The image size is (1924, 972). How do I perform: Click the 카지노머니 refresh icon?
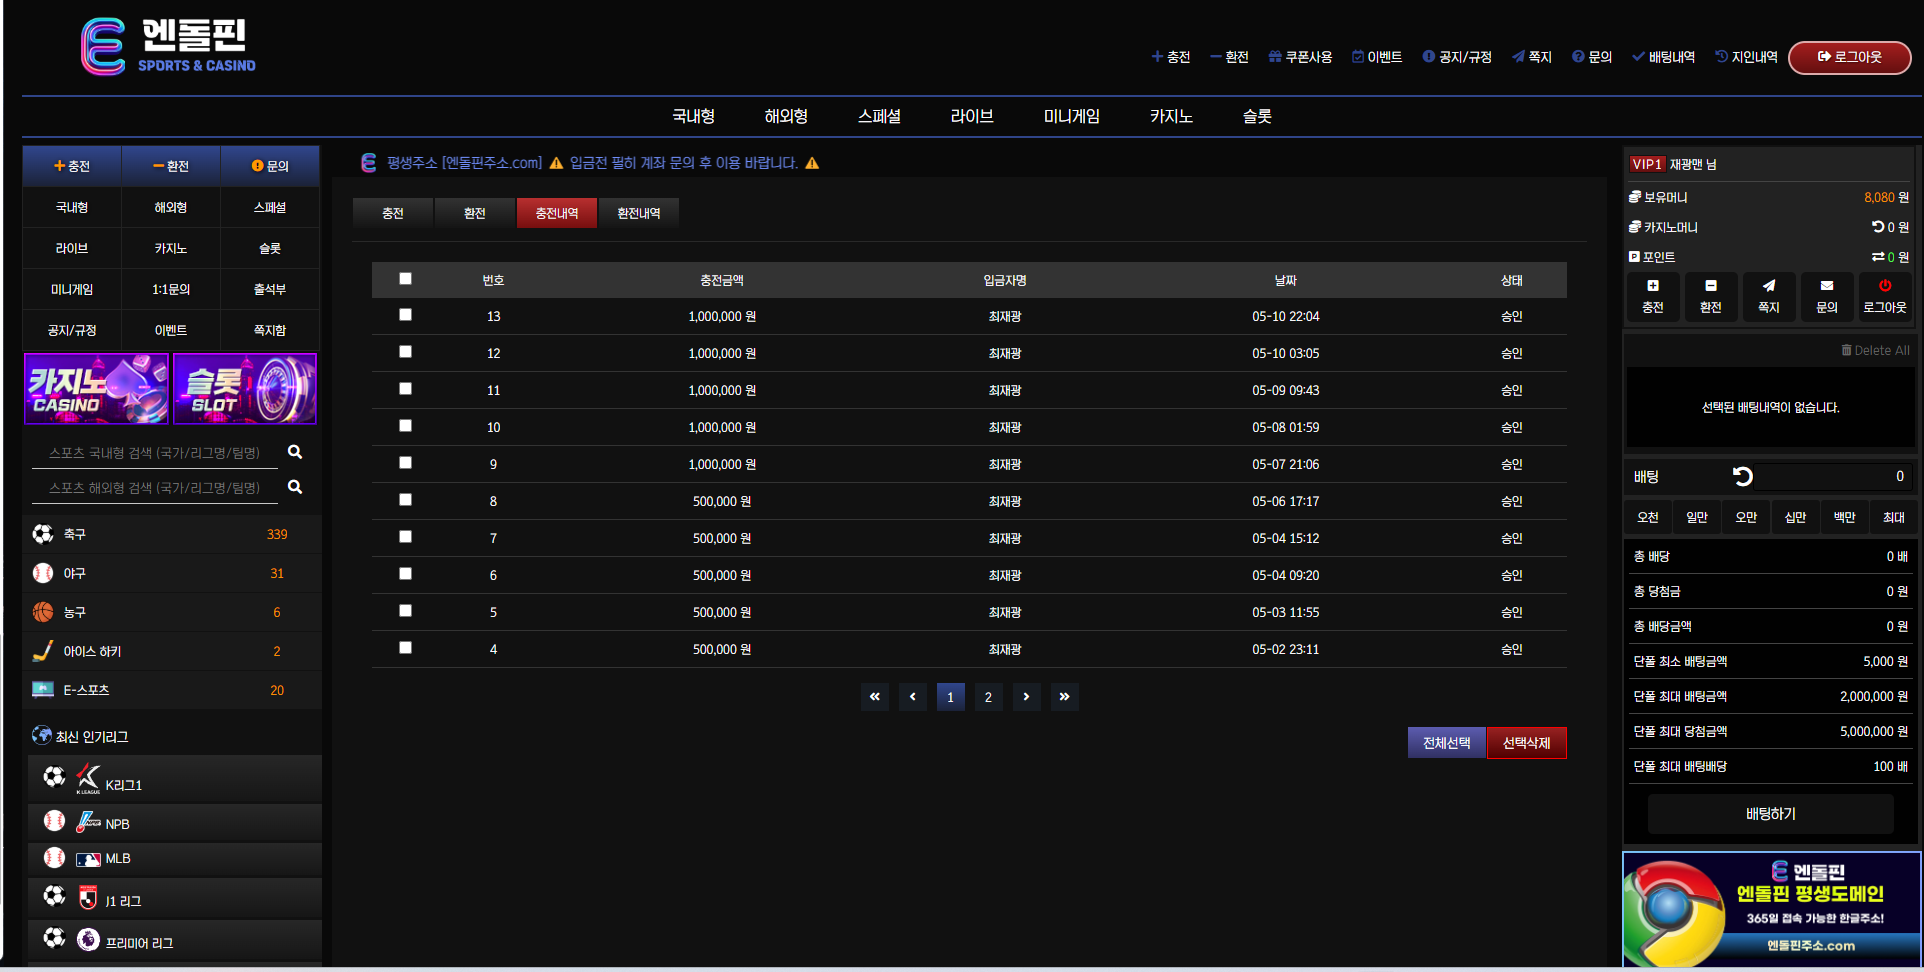tap(1878, 227)
